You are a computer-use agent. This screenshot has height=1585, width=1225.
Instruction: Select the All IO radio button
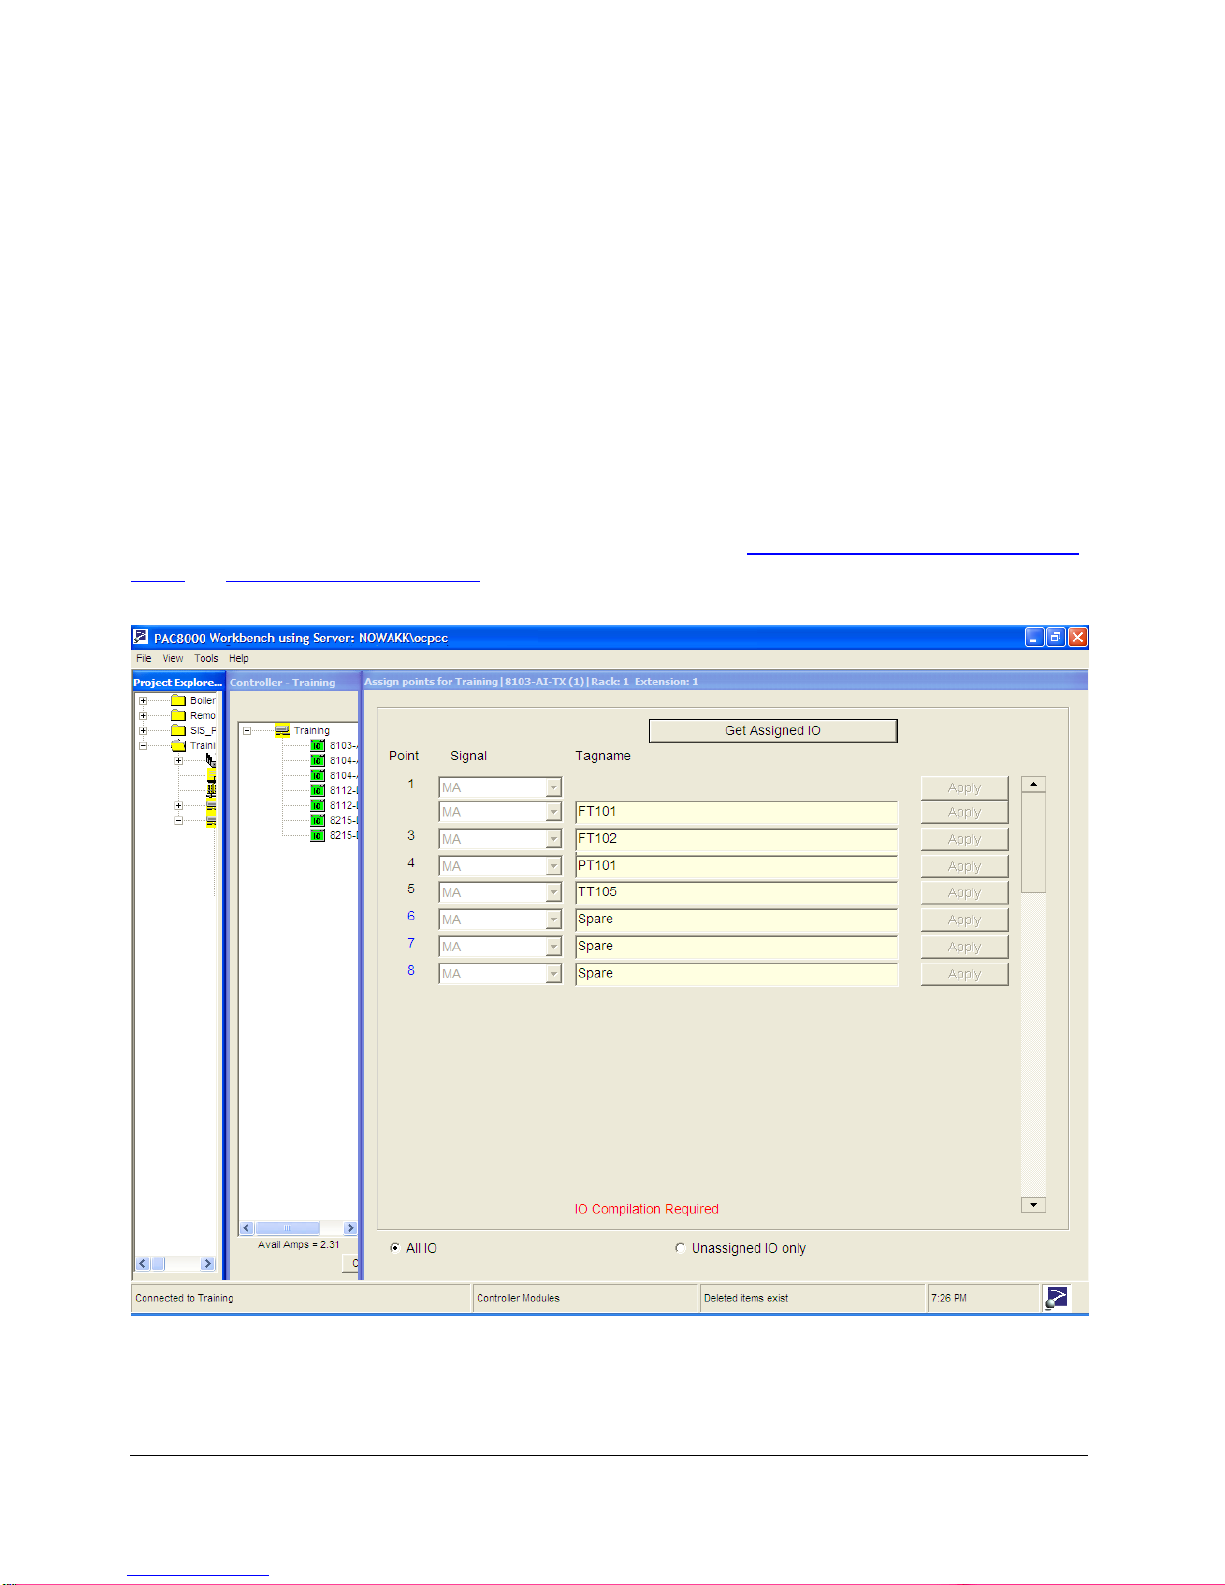click(x=395, y=1248)
